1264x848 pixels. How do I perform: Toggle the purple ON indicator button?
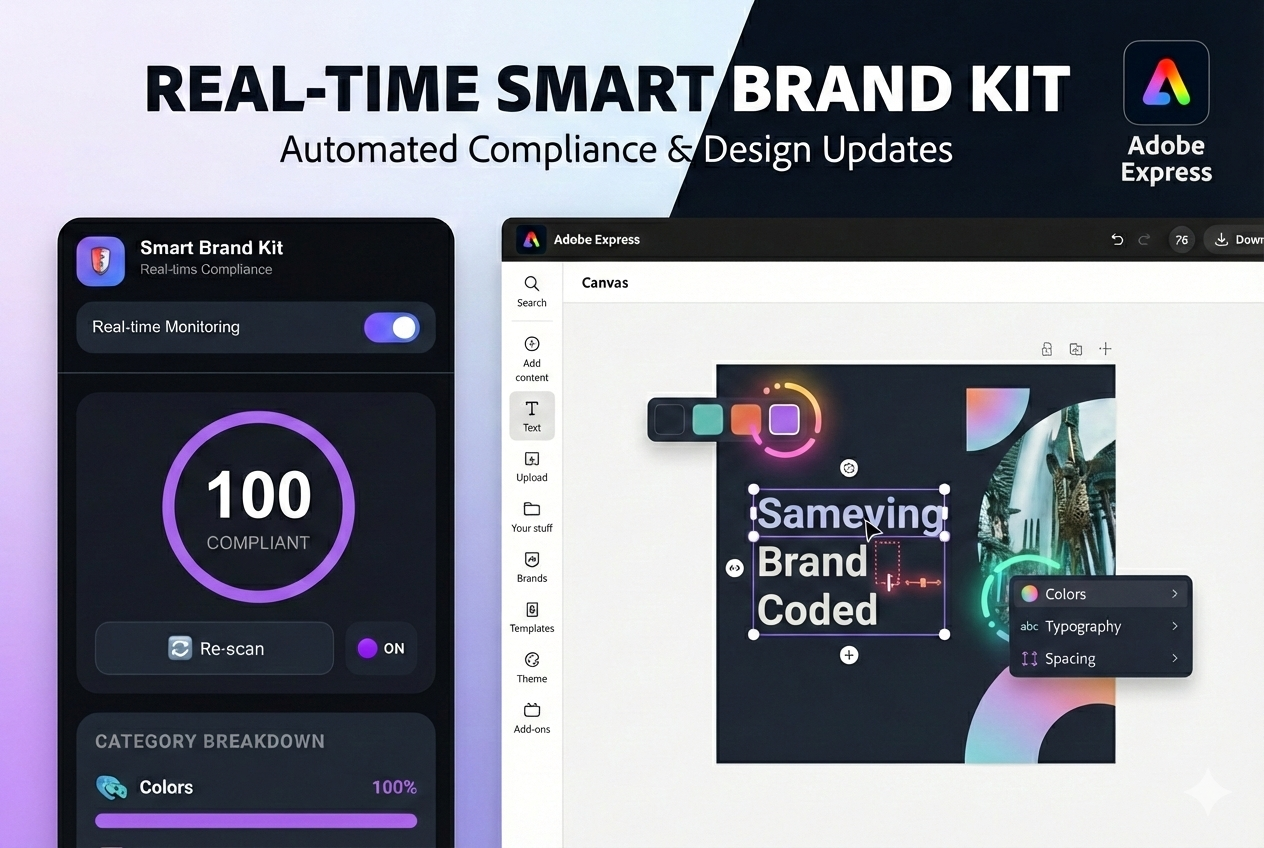pos(381,648)
